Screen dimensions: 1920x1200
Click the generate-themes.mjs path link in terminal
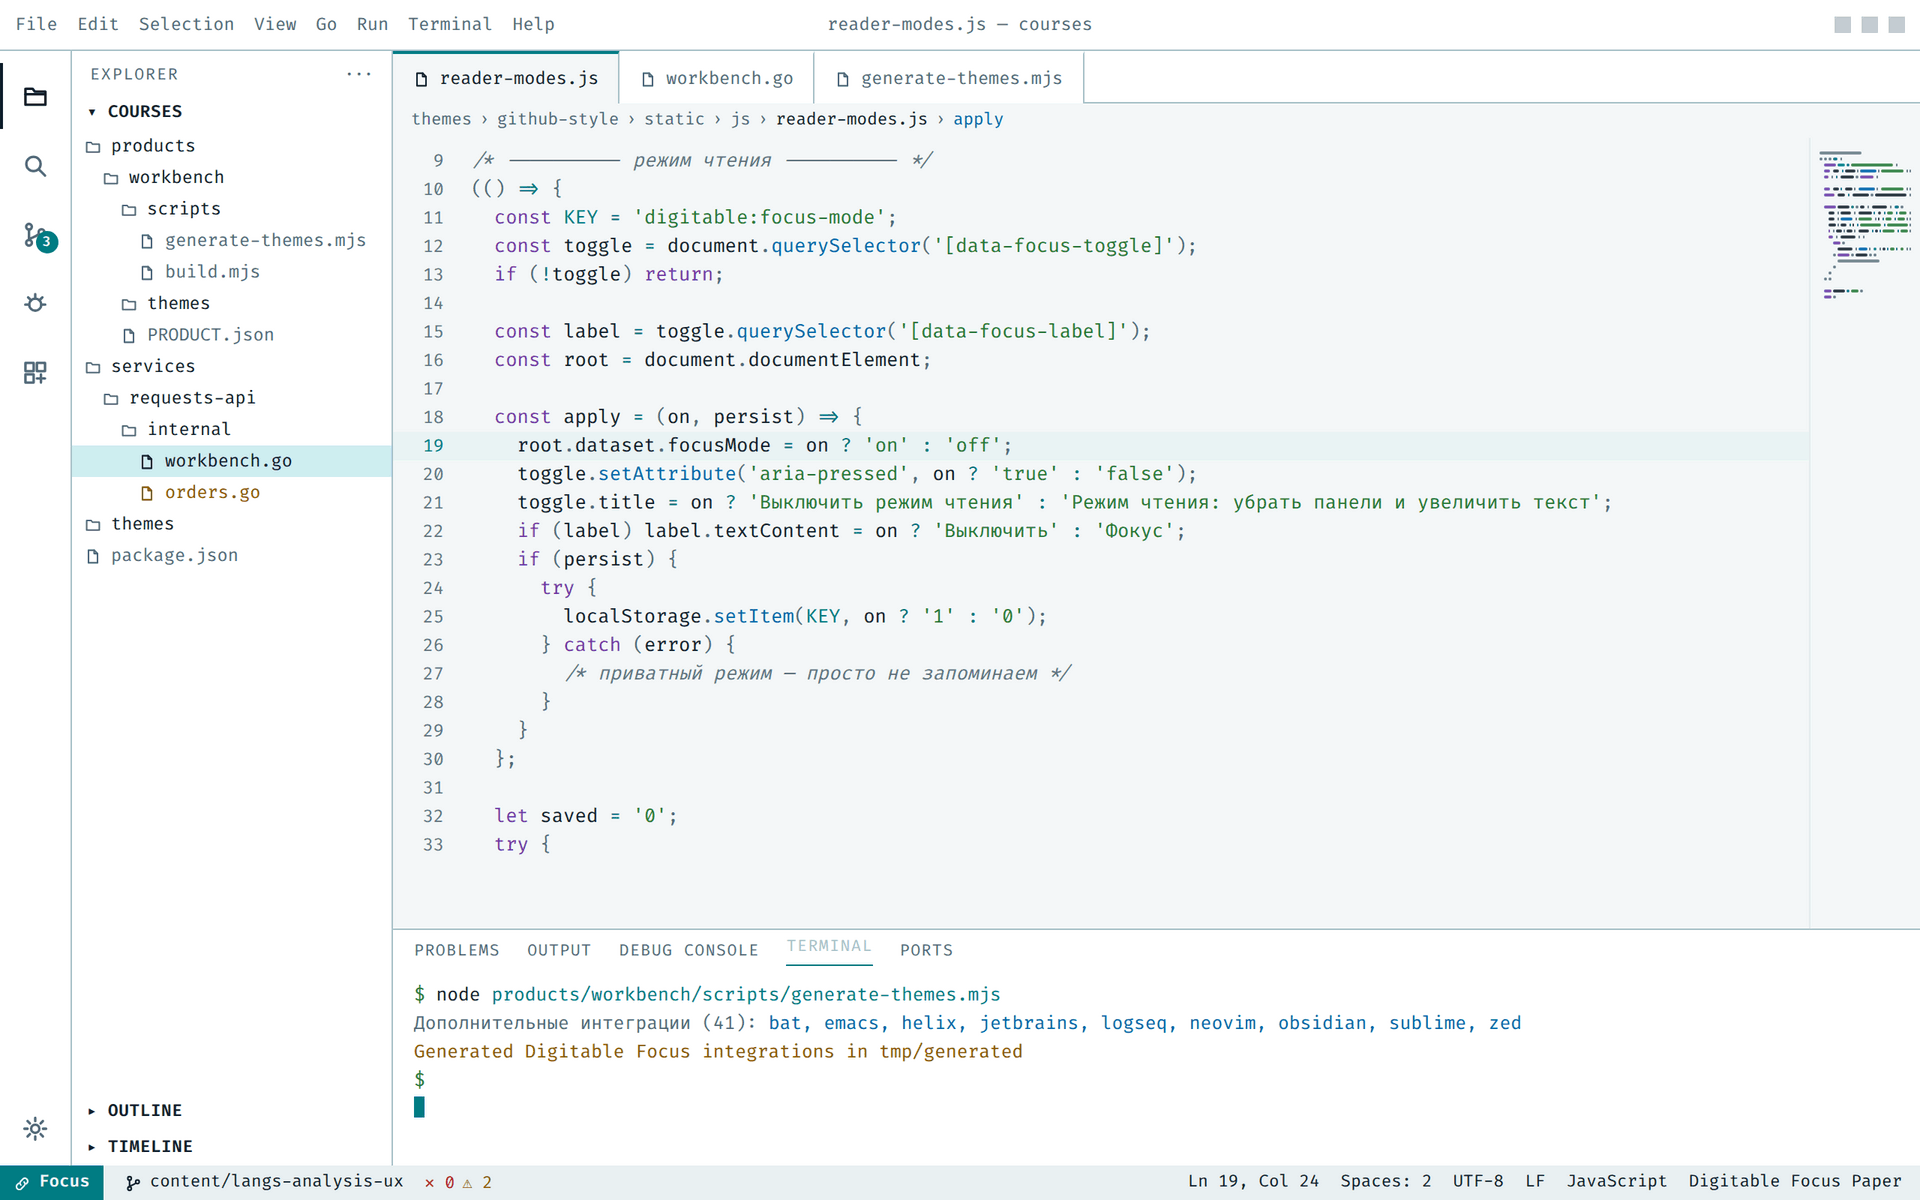(x=746, y=995)
